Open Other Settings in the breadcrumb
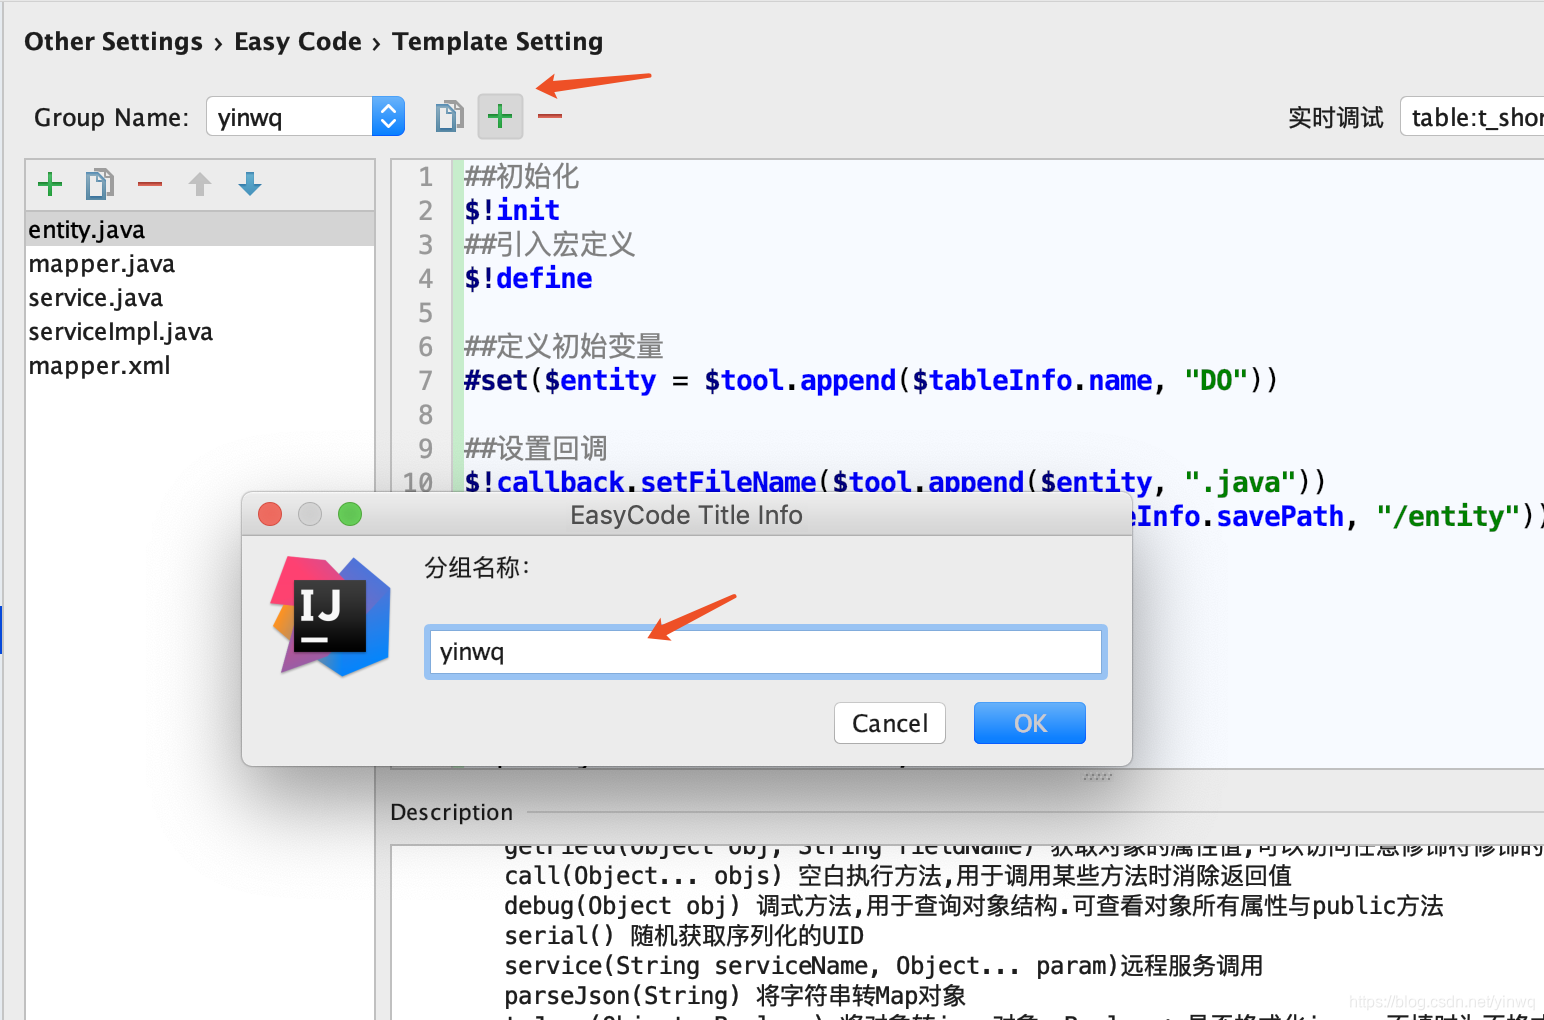The height and width of the screenshot is (1020, 1544). click(x=113, y=41)
